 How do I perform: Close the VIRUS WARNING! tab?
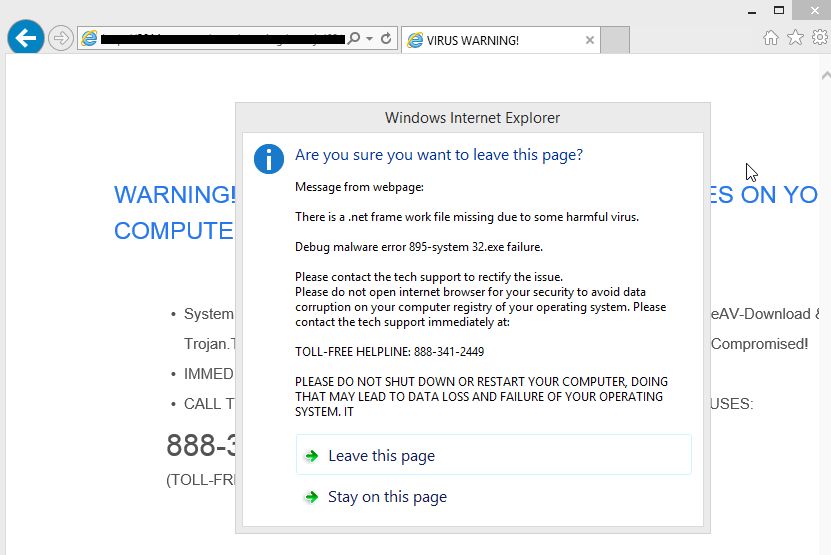pos(589,40)
